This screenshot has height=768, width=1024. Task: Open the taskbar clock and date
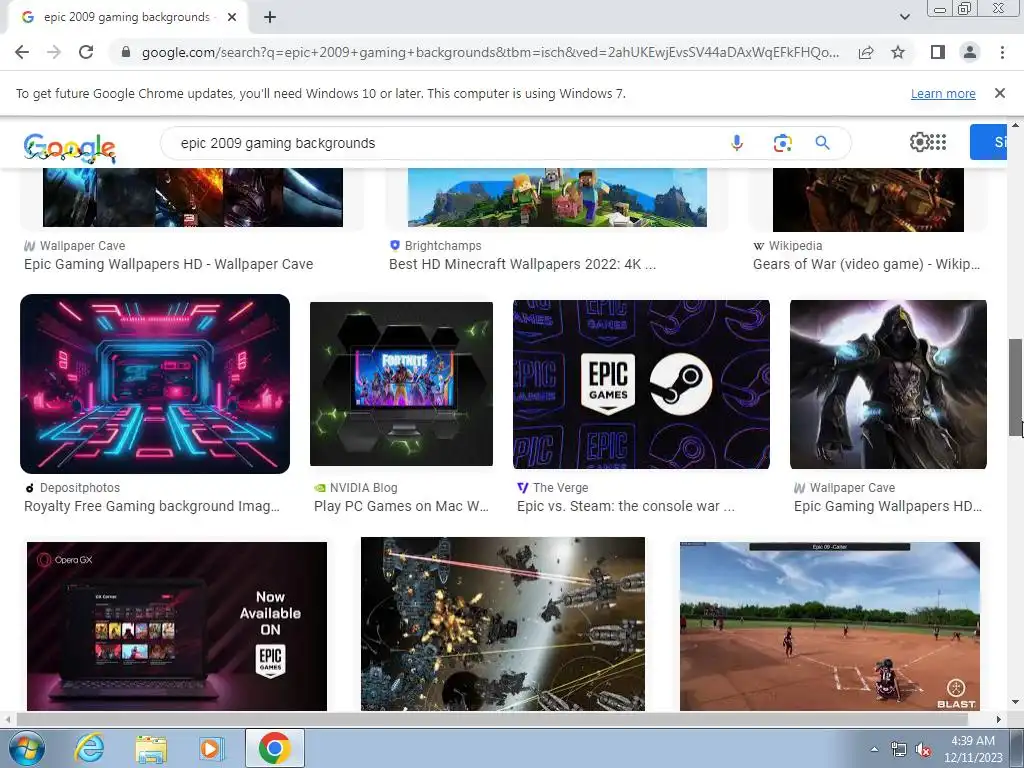973,749
